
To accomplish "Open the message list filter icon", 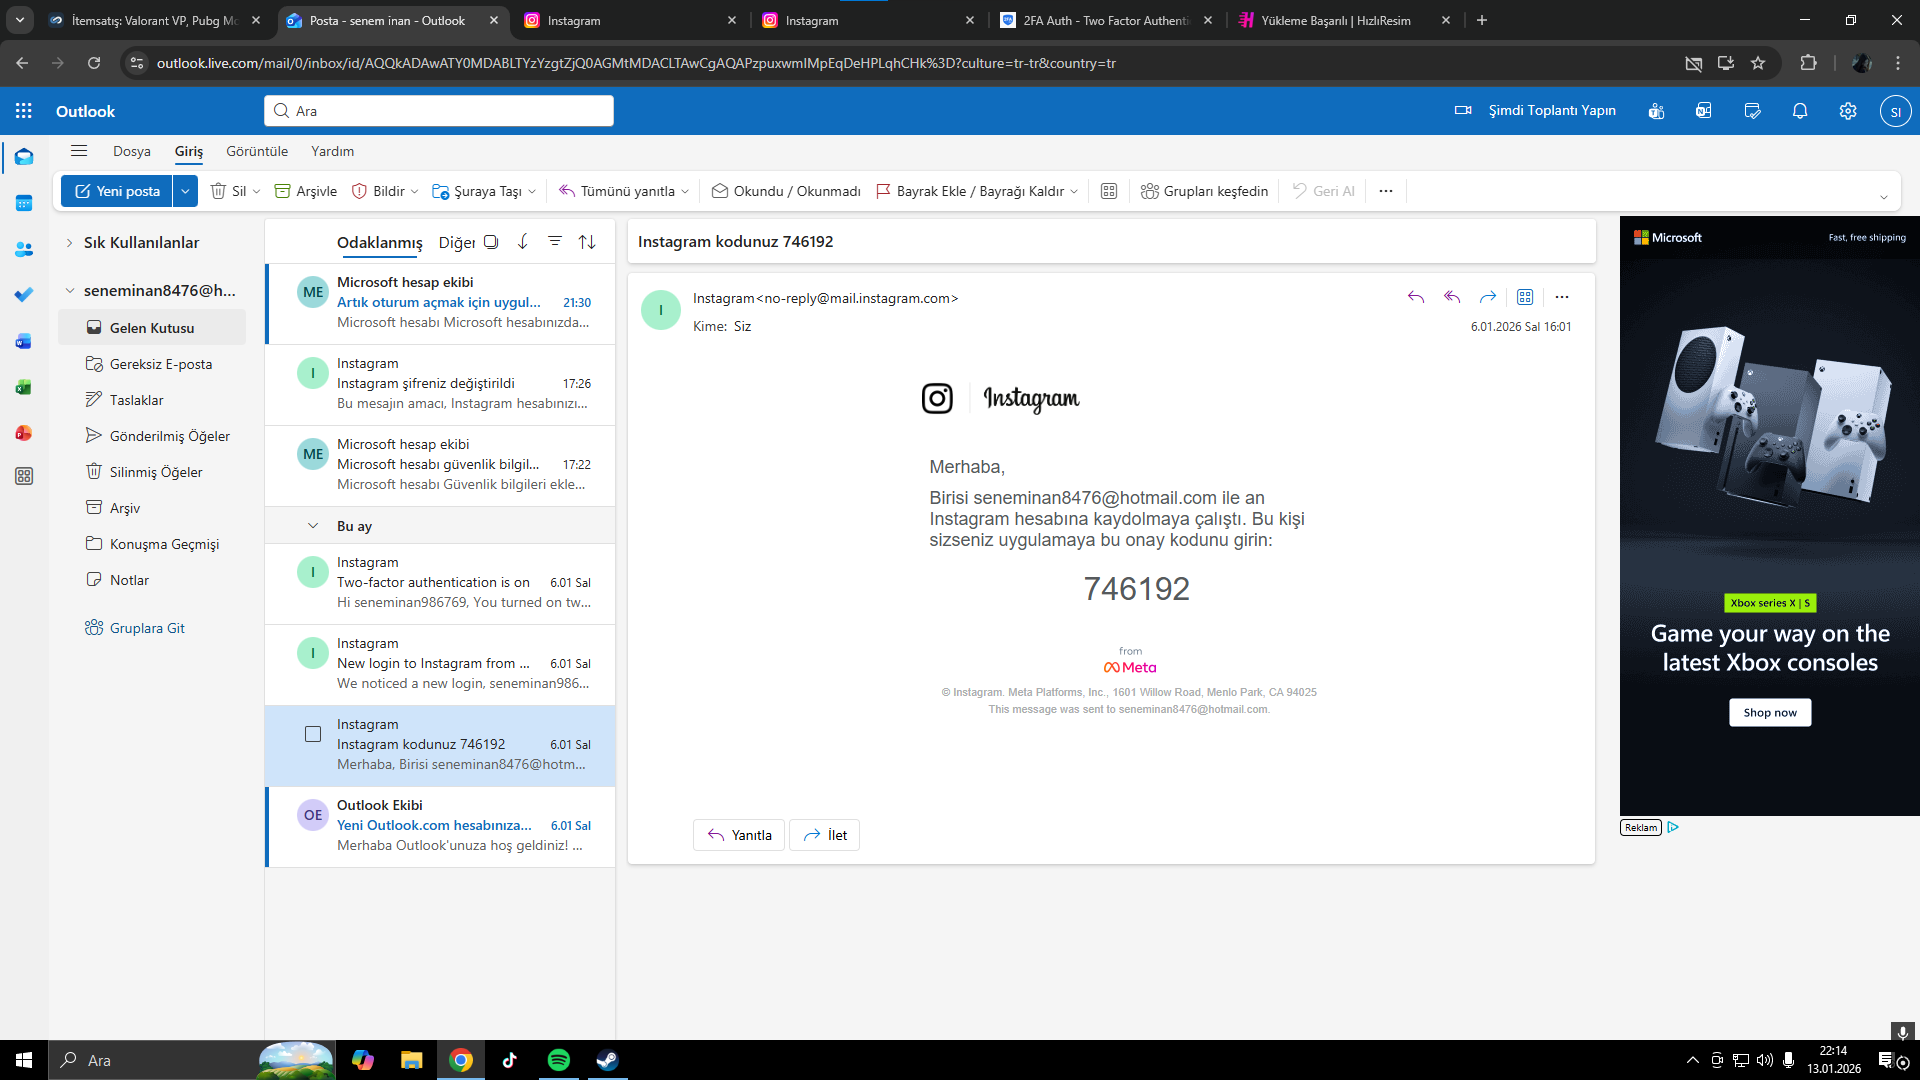I will (555, 242).
